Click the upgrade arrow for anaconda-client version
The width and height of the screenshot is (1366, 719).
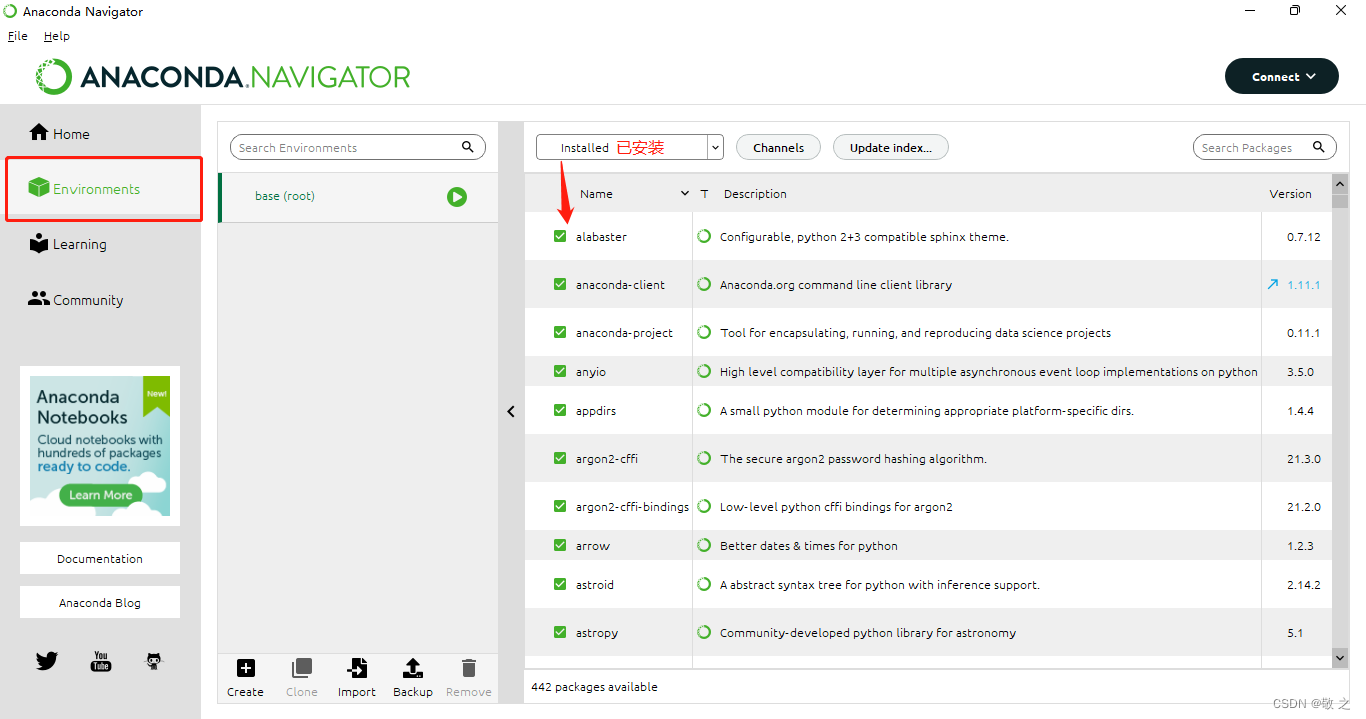(1273, 284)
